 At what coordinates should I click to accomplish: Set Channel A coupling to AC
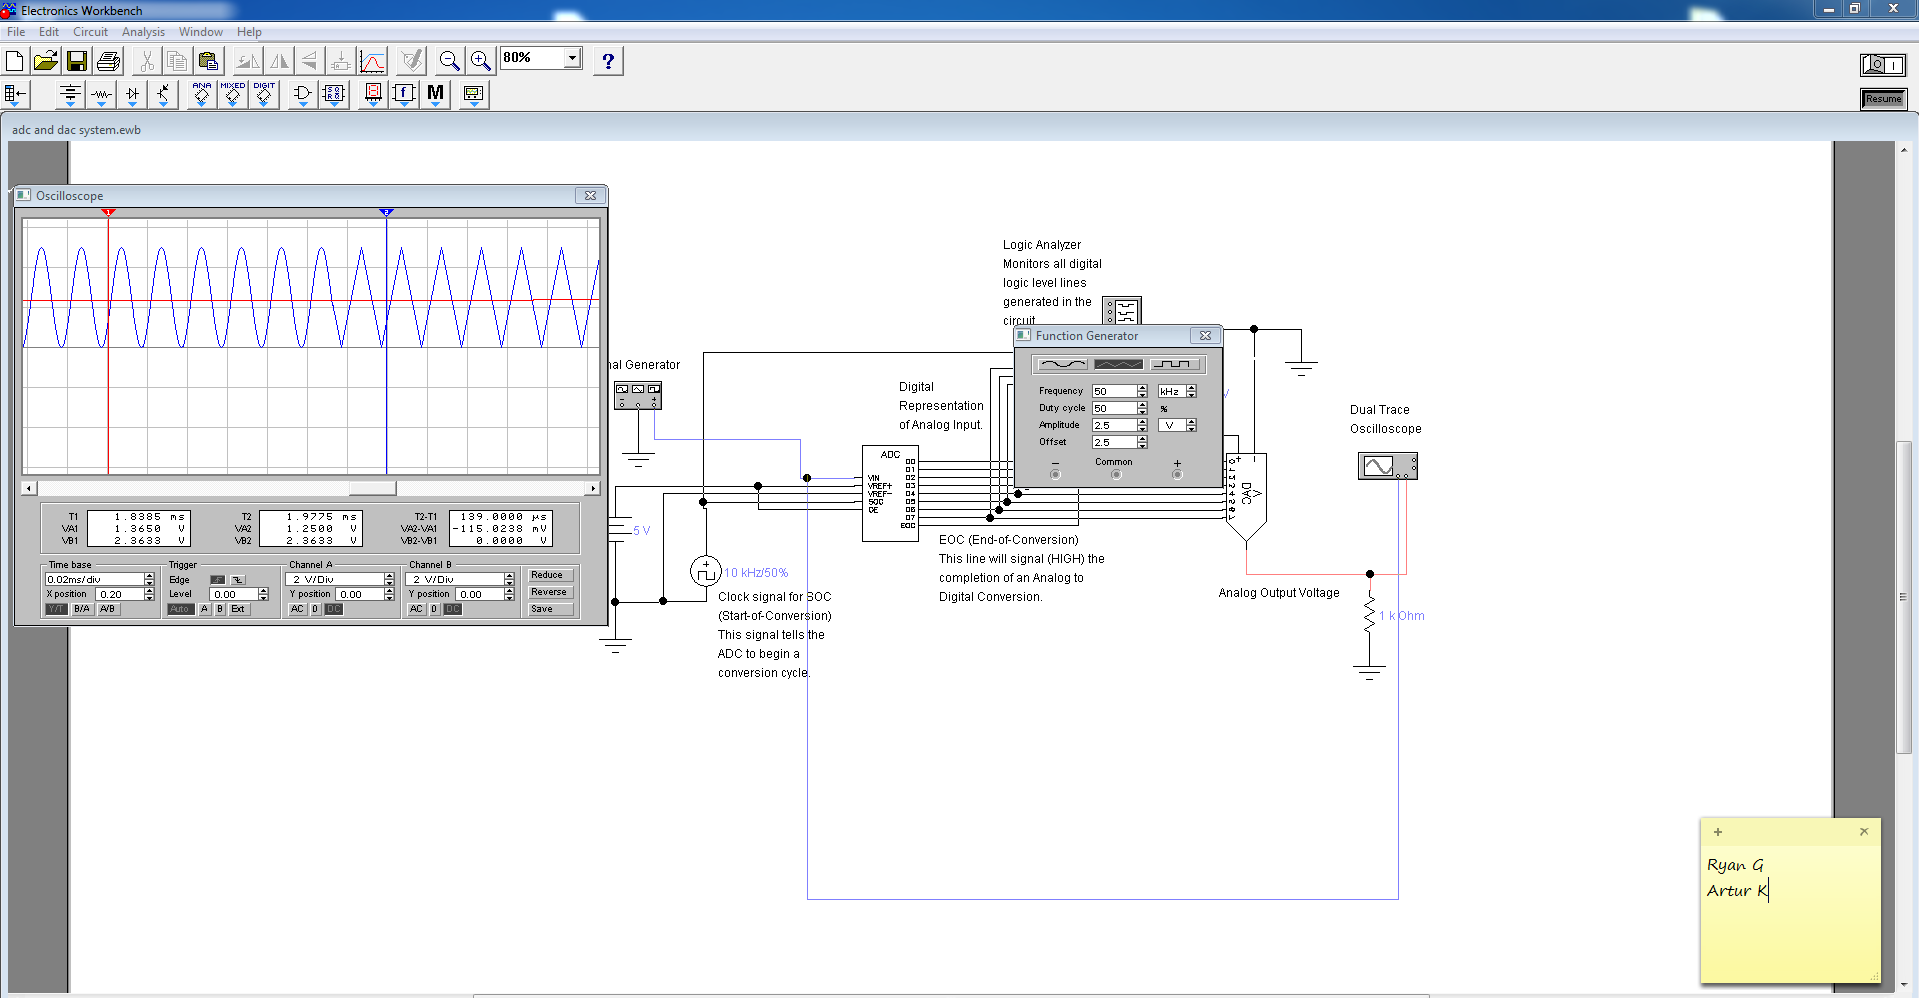pyautogui.click(x=297, y=609)
